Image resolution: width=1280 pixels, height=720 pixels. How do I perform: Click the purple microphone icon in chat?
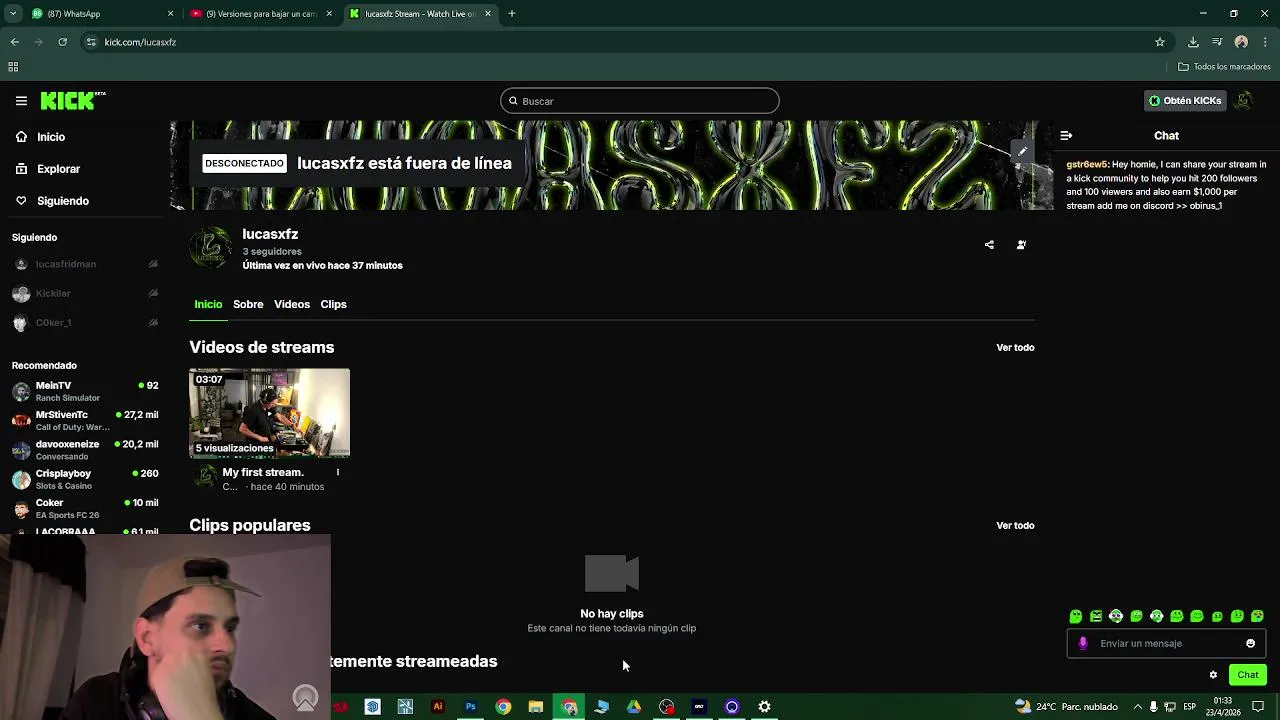(x=1083, y=643)
